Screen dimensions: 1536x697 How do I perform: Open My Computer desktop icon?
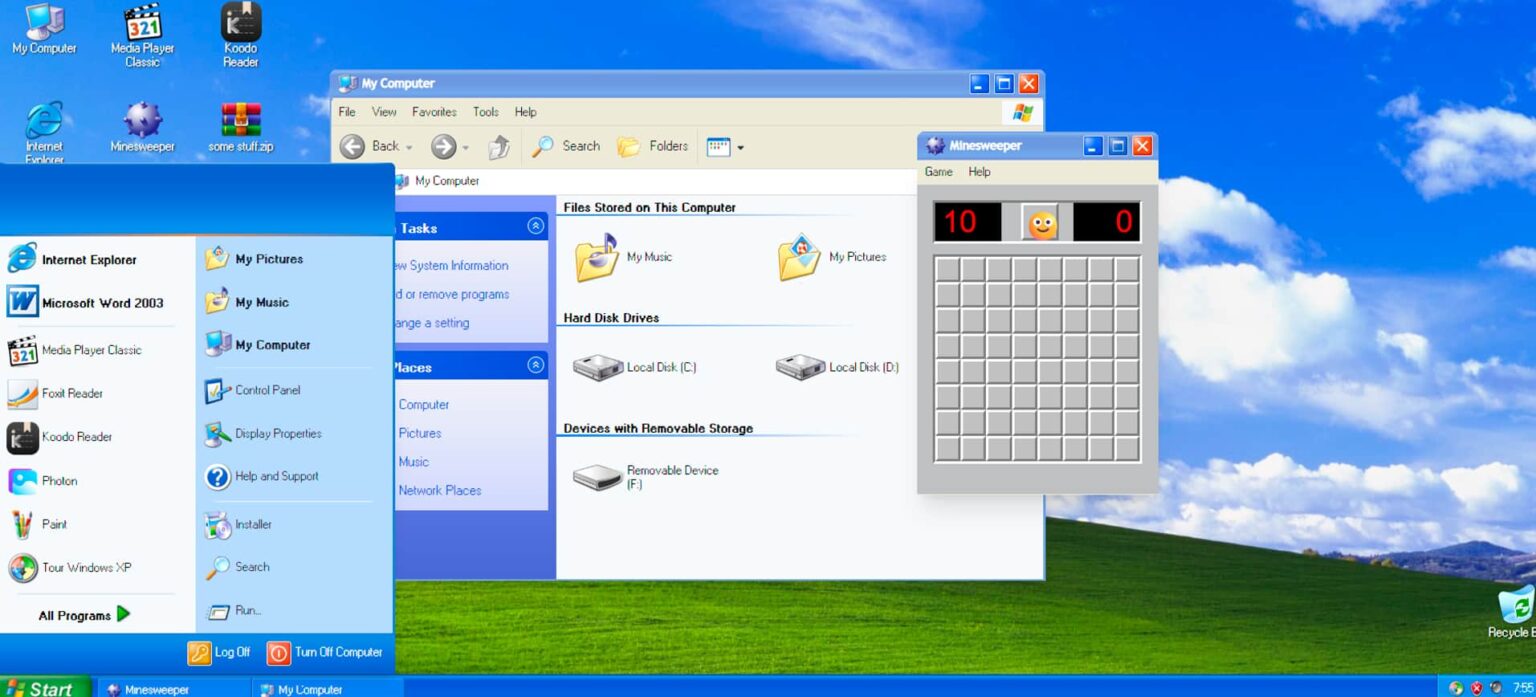tap(43, 28)
